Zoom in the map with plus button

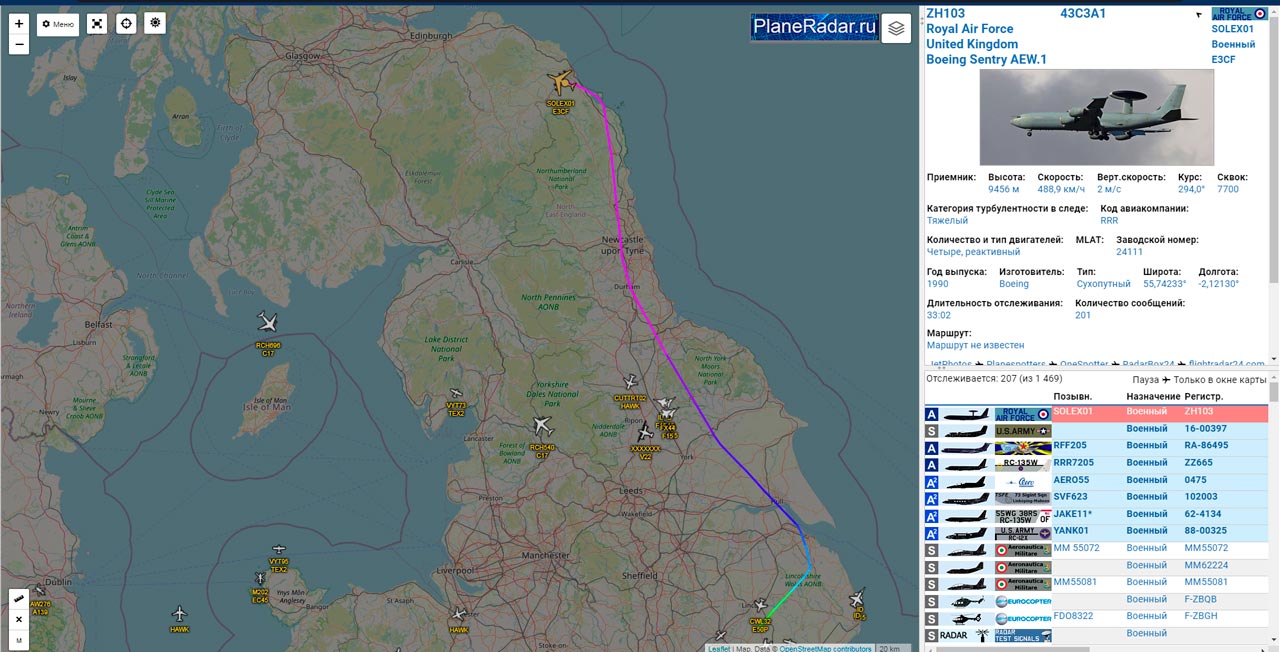click(19, 23)
